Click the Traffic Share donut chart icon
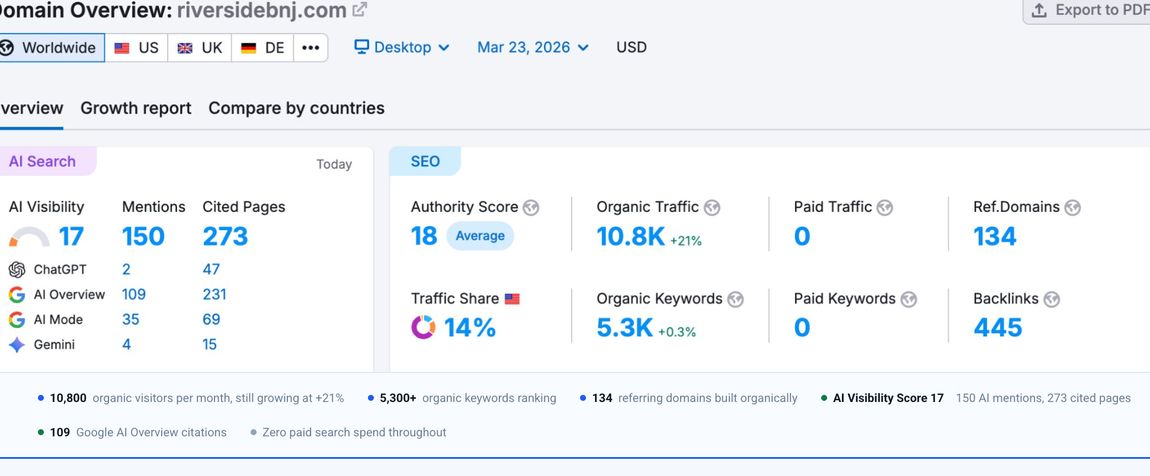1150x476 pixels. (x=423, y=327)
